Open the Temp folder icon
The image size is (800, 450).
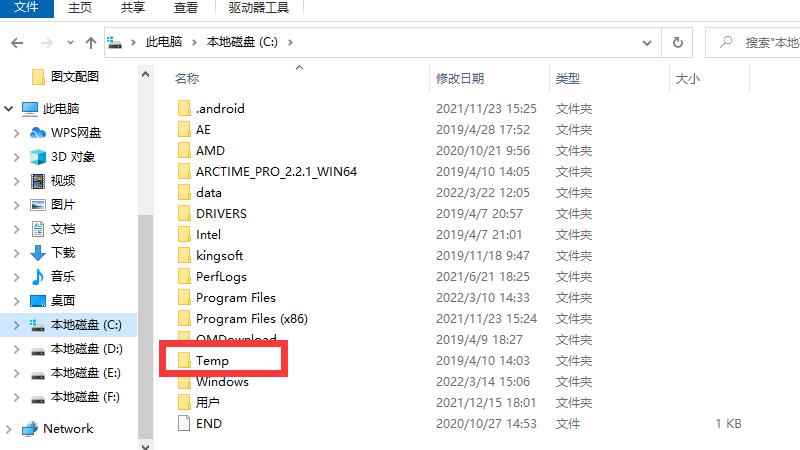click(184, 361)
